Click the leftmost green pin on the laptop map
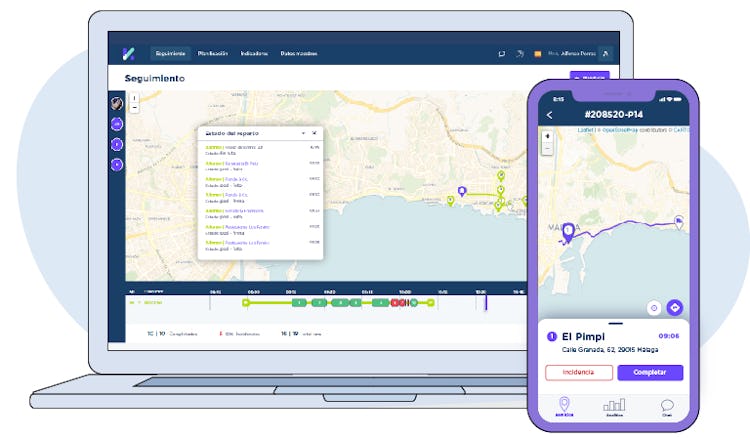The height and width of the screenshot is (438, 750). (451, 201)
